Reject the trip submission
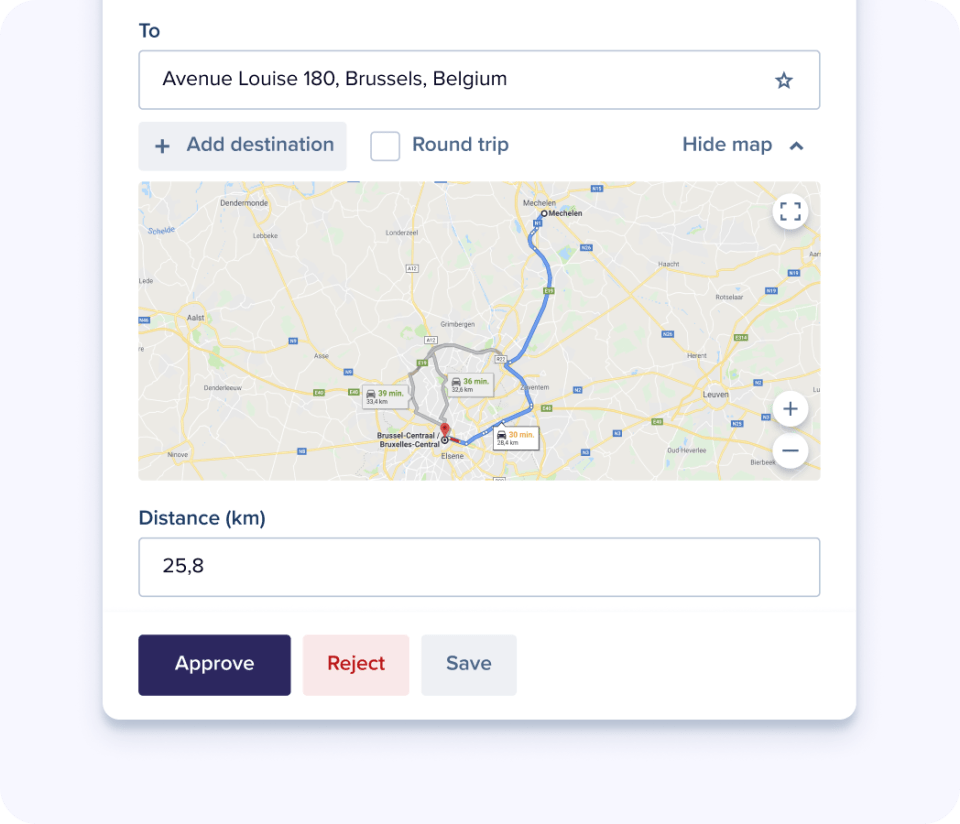Image resolution: width=960 pixels, height=824 pixels. tap(355, 664)
